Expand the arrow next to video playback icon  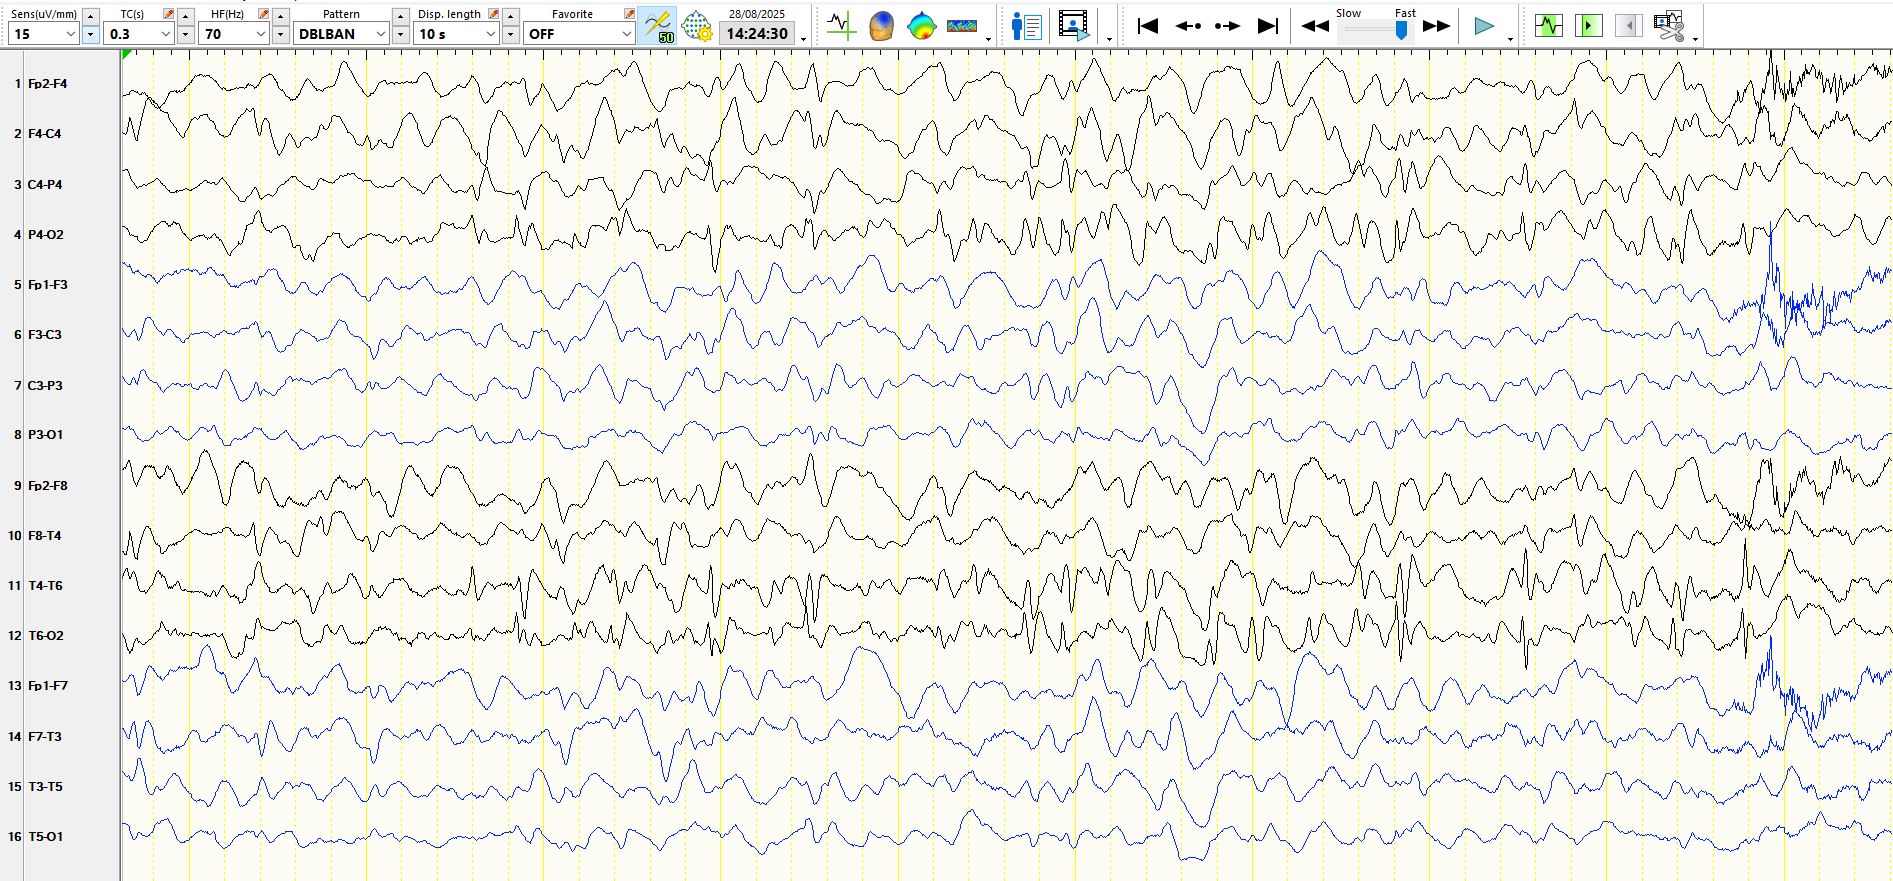pos(1110,39)
